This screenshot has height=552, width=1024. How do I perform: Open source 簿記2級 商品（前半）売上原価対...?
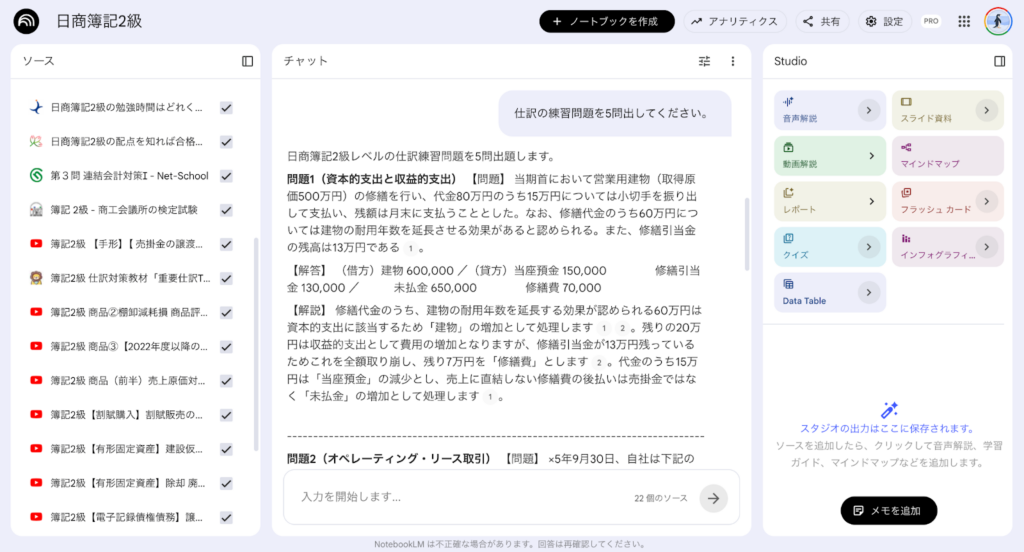(x=127, y=381)
